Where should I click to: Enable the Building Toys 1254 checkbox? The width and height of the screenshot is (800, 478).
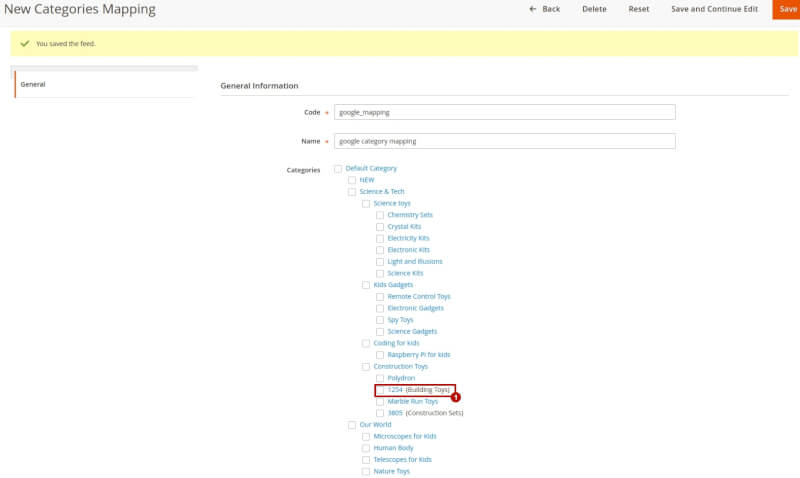[x=380, y=390]
